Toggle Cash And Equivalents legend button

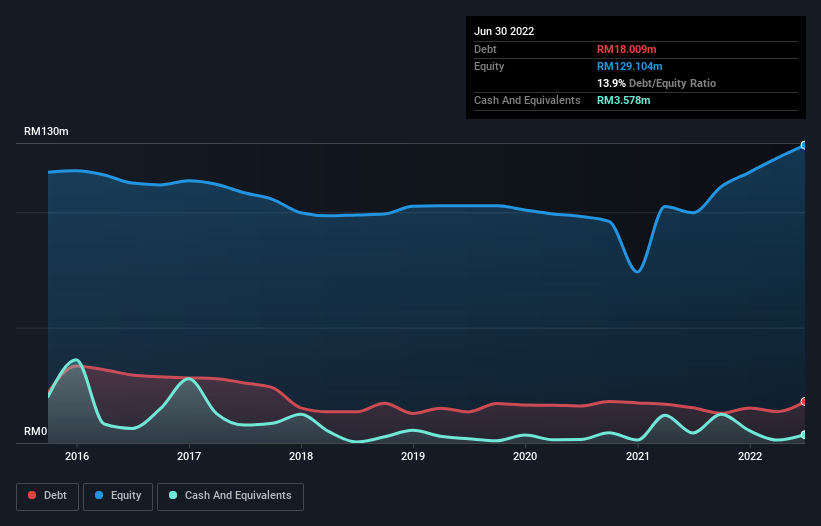point(230,496)
